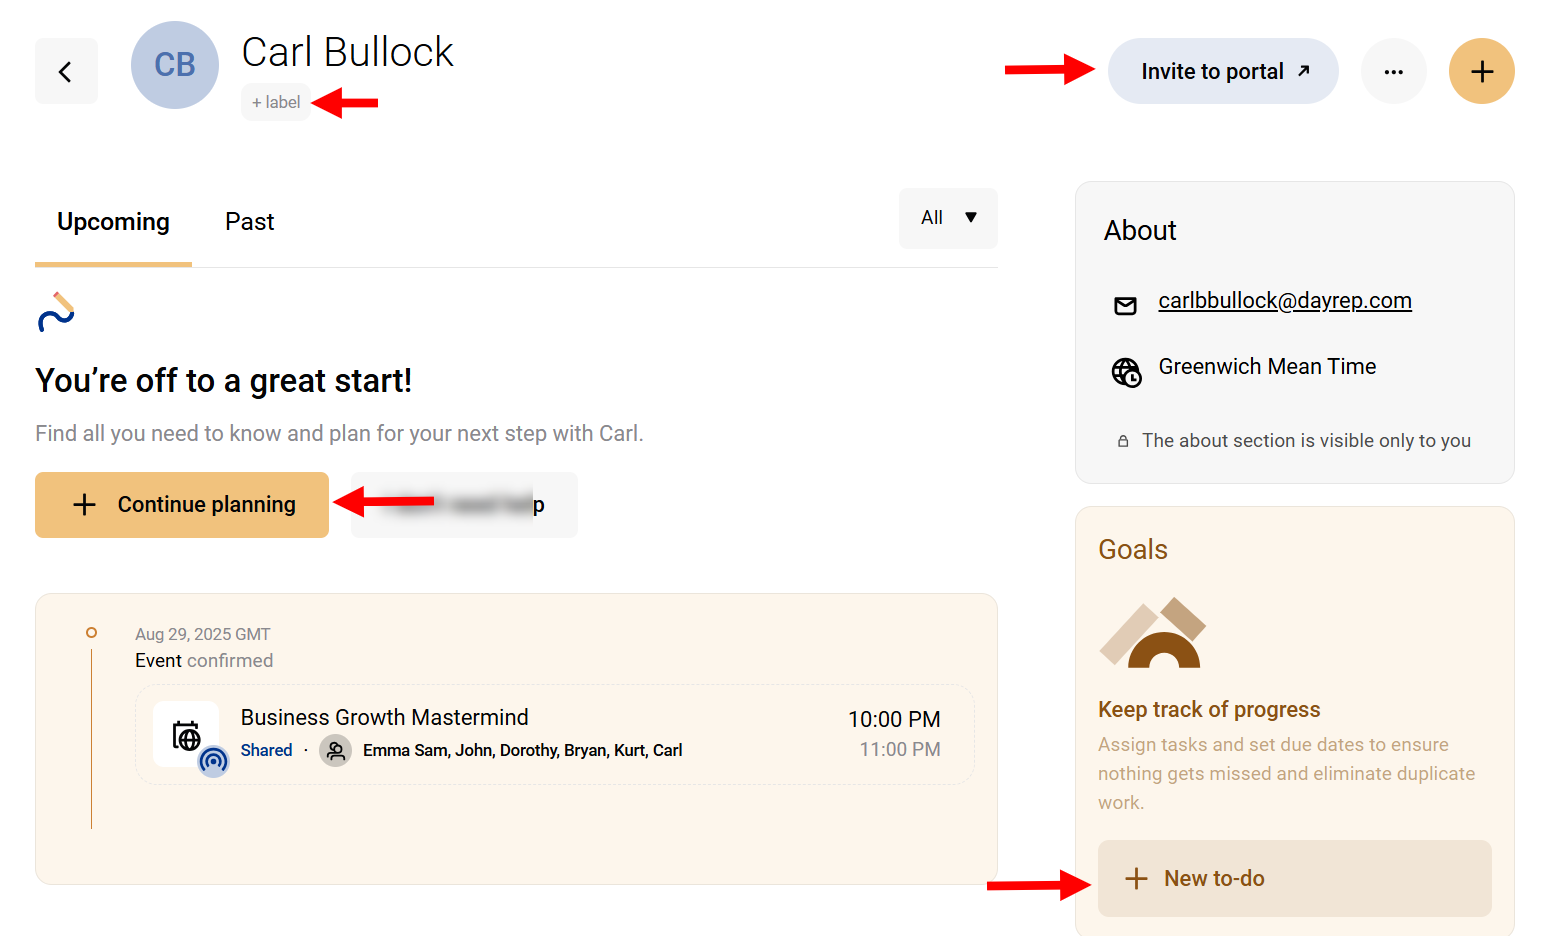Image resolution: width=1555 pixels, height=936 pixels.
Task: Click the lock icon beside the About visibility note
Action: 1122,440
